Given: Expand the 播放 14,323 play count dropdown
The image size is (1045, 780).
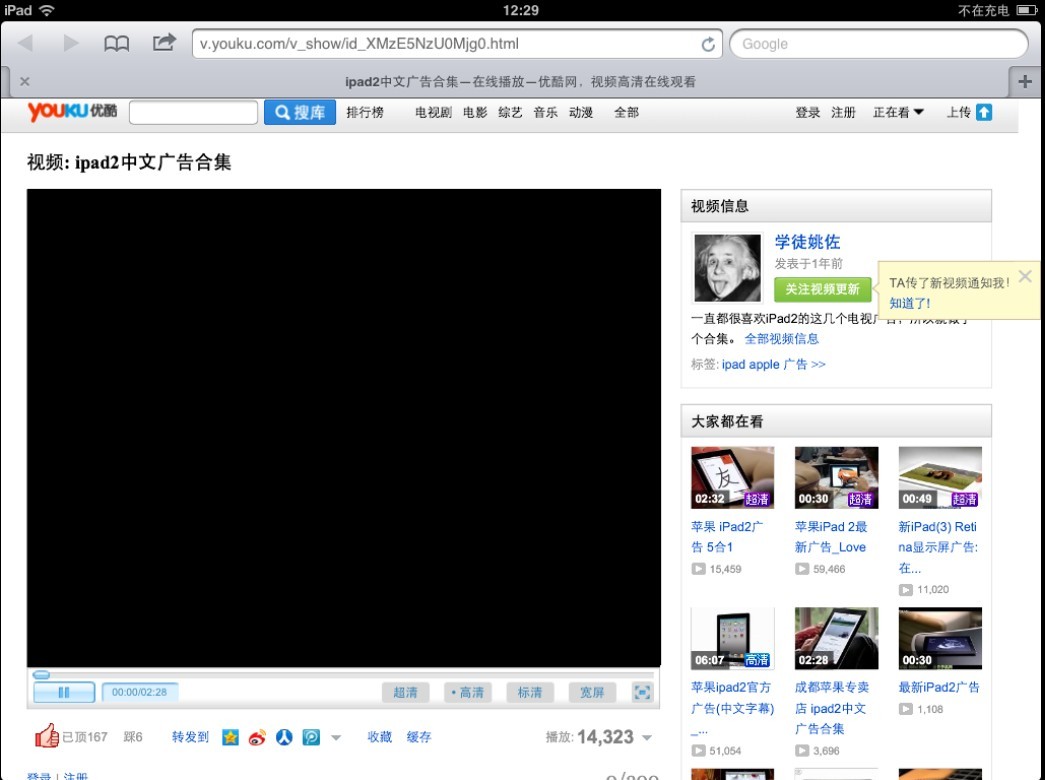Looking at the screenshot, I should click(646, 737).
